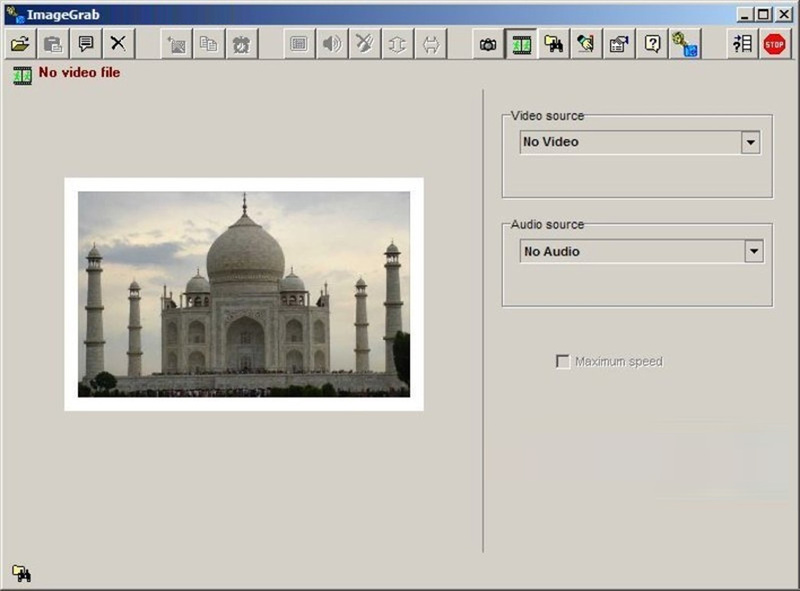Select the camera capture icon

click(x=488, y=44)
